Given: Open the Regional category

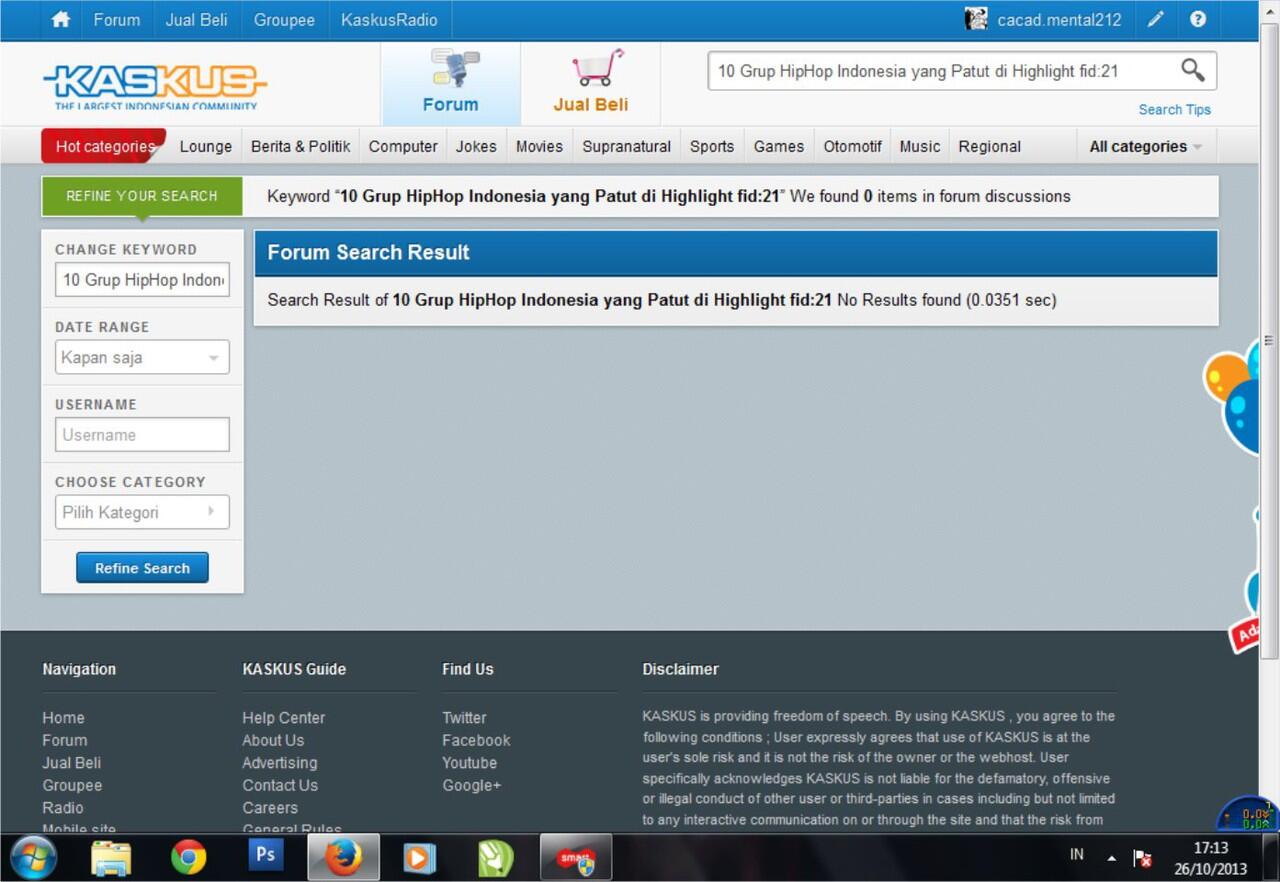Looking at the screenshot, I should [990, 146].
